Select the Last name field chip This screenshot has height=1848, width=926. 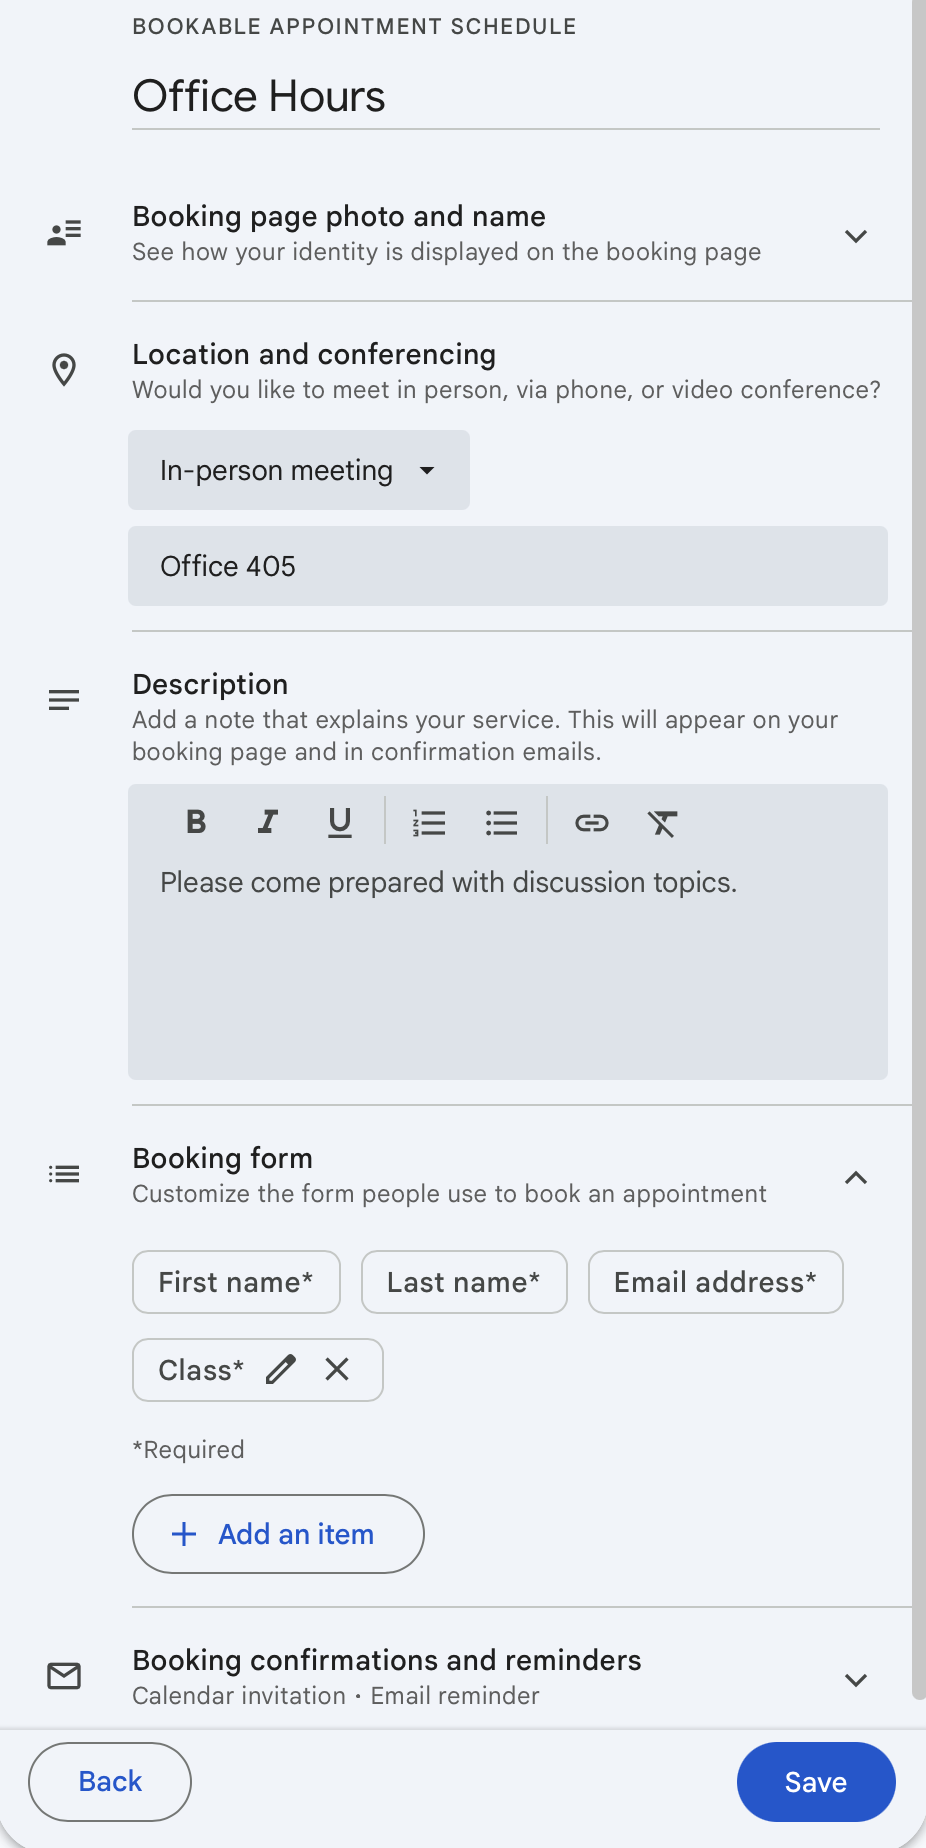coord(464,1282)
